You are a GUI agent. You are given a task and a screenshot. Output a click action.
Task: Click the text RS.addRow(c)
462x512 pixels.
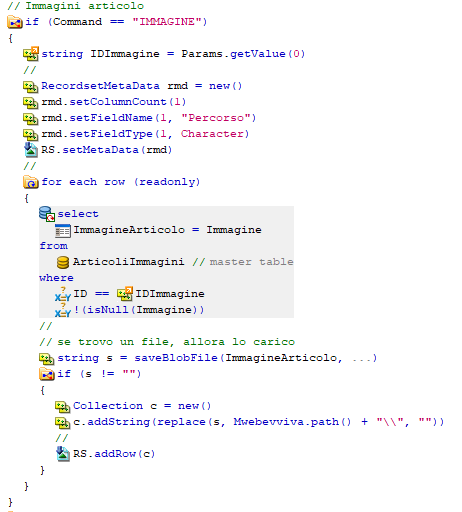(x=114, y=454)
